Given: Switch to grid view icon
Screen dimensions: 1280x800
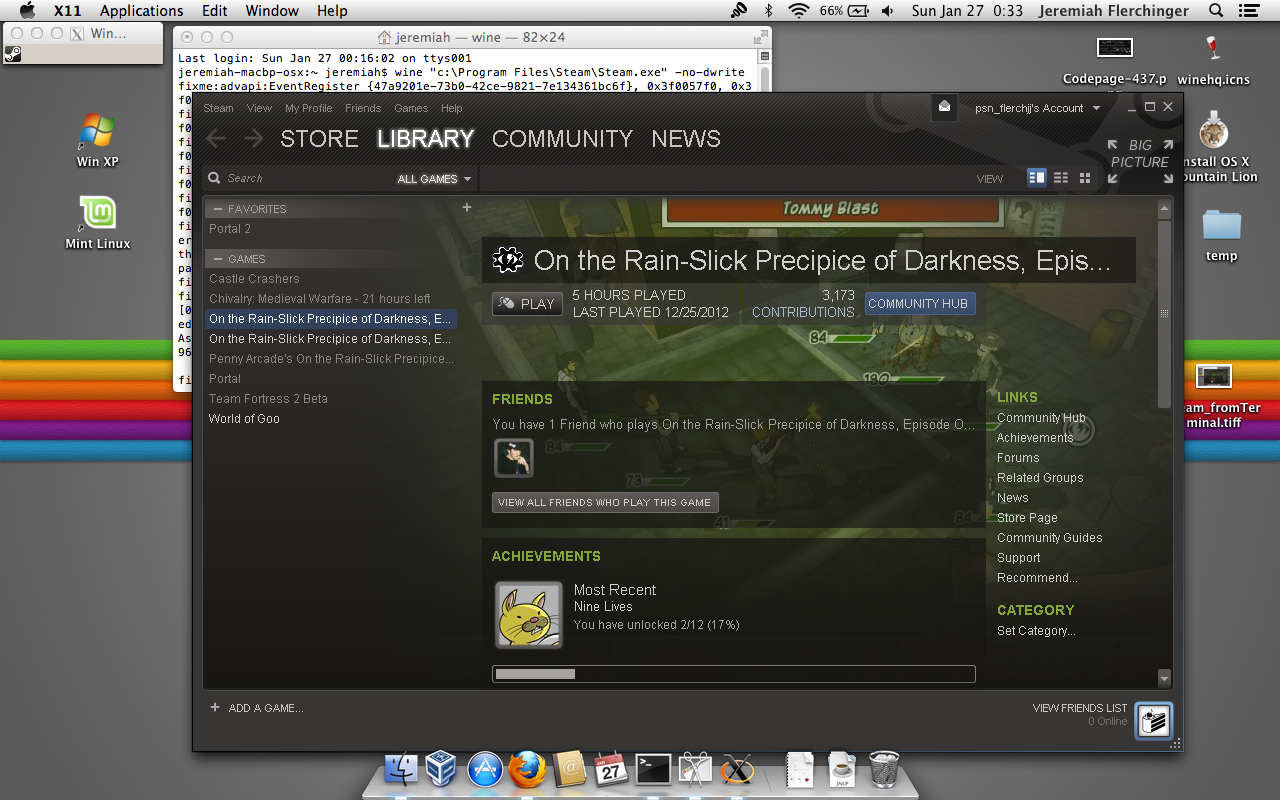Looking at the screenshot, I should [x=1085, y=178].
